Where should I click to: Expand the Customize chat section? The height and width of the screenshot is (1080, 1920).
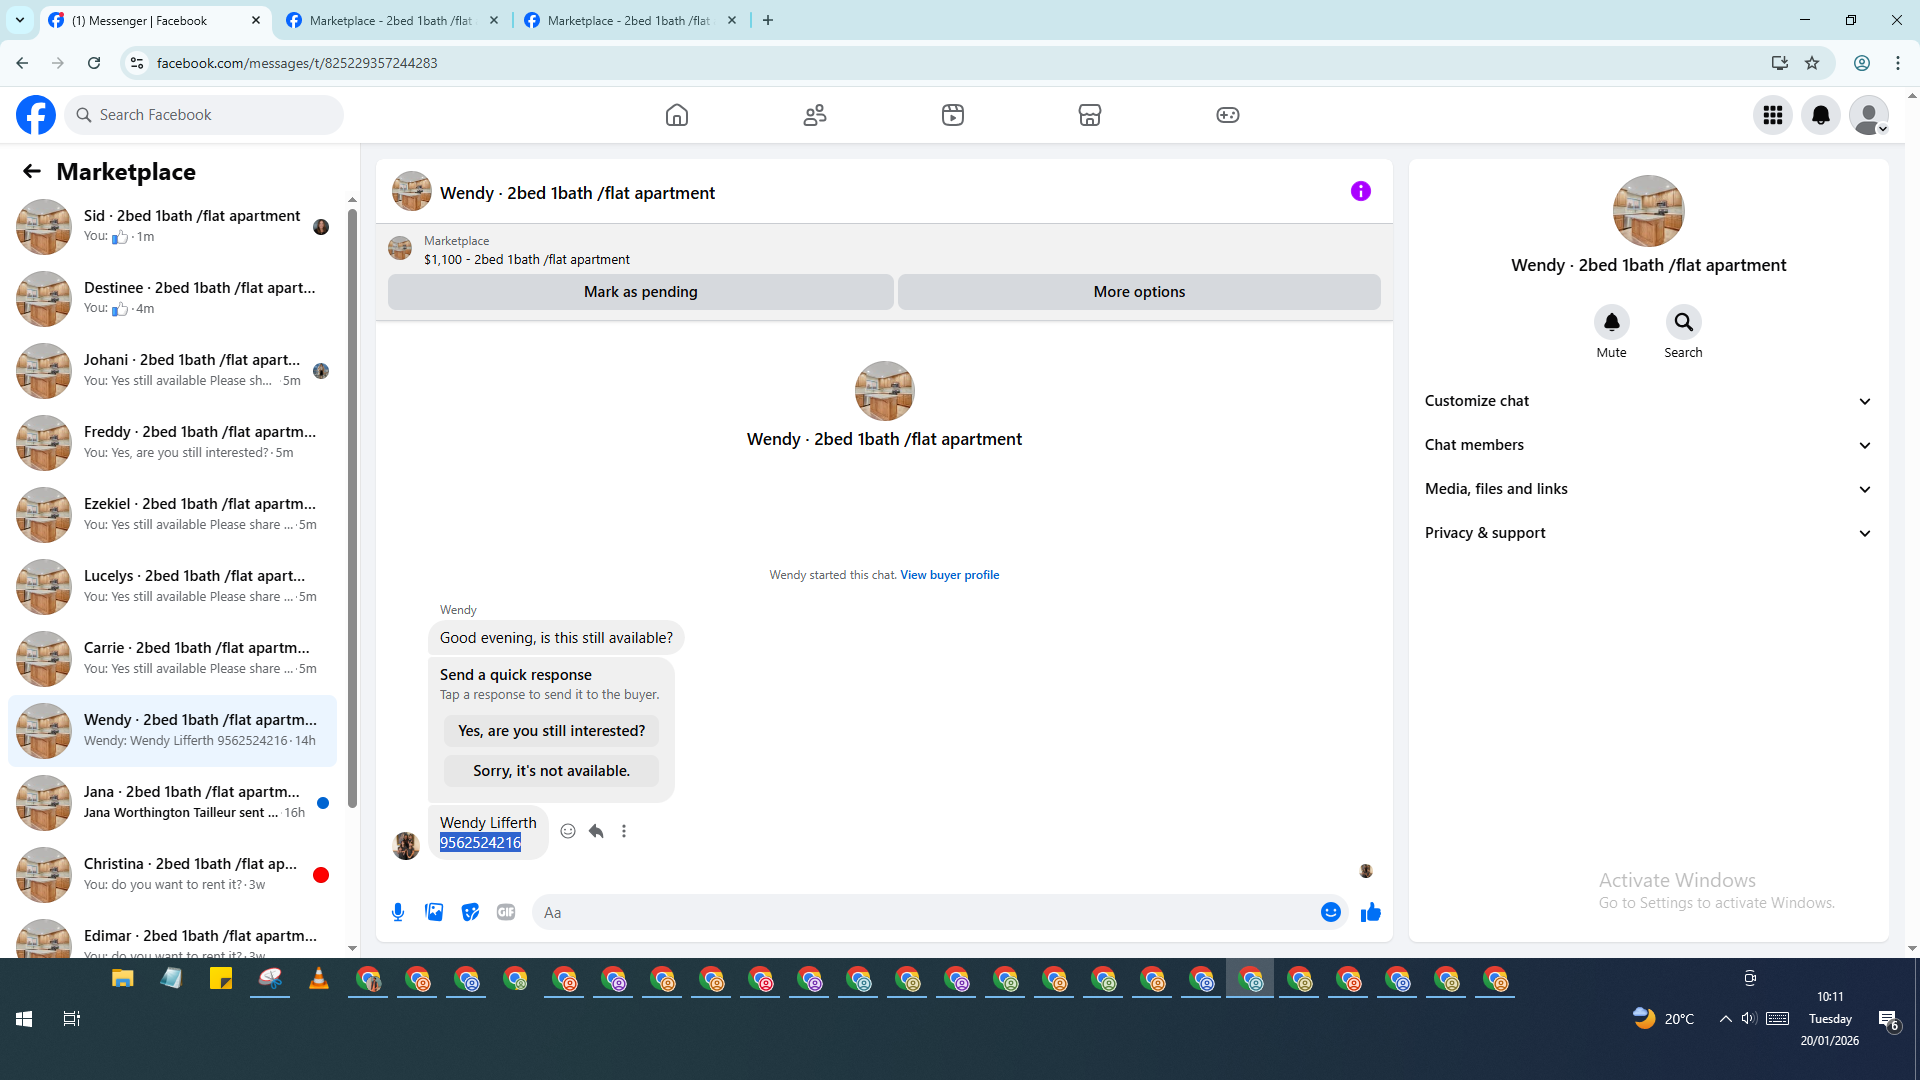[x=1648, y=401]
